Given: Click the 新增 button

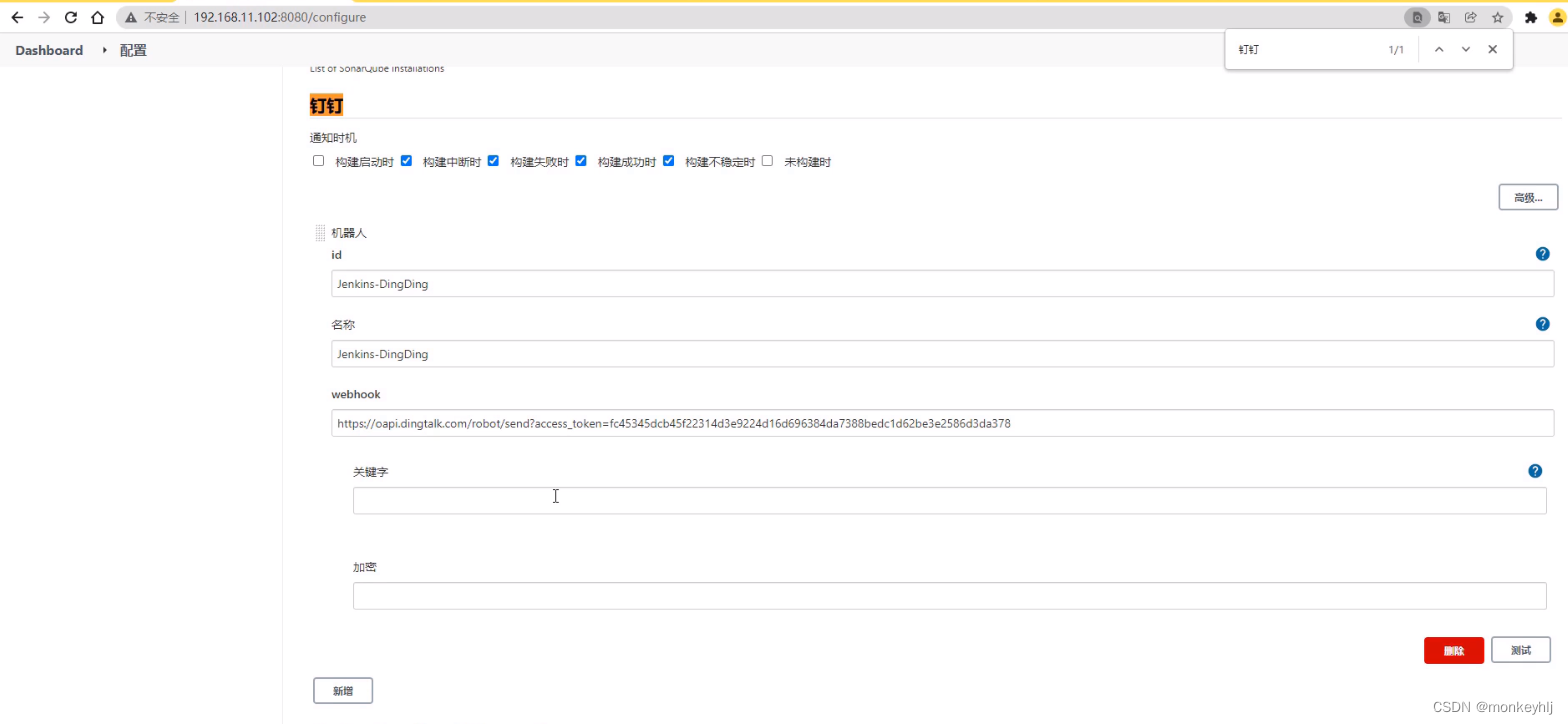Looking at the screenshot, I should tap(343, 691).
